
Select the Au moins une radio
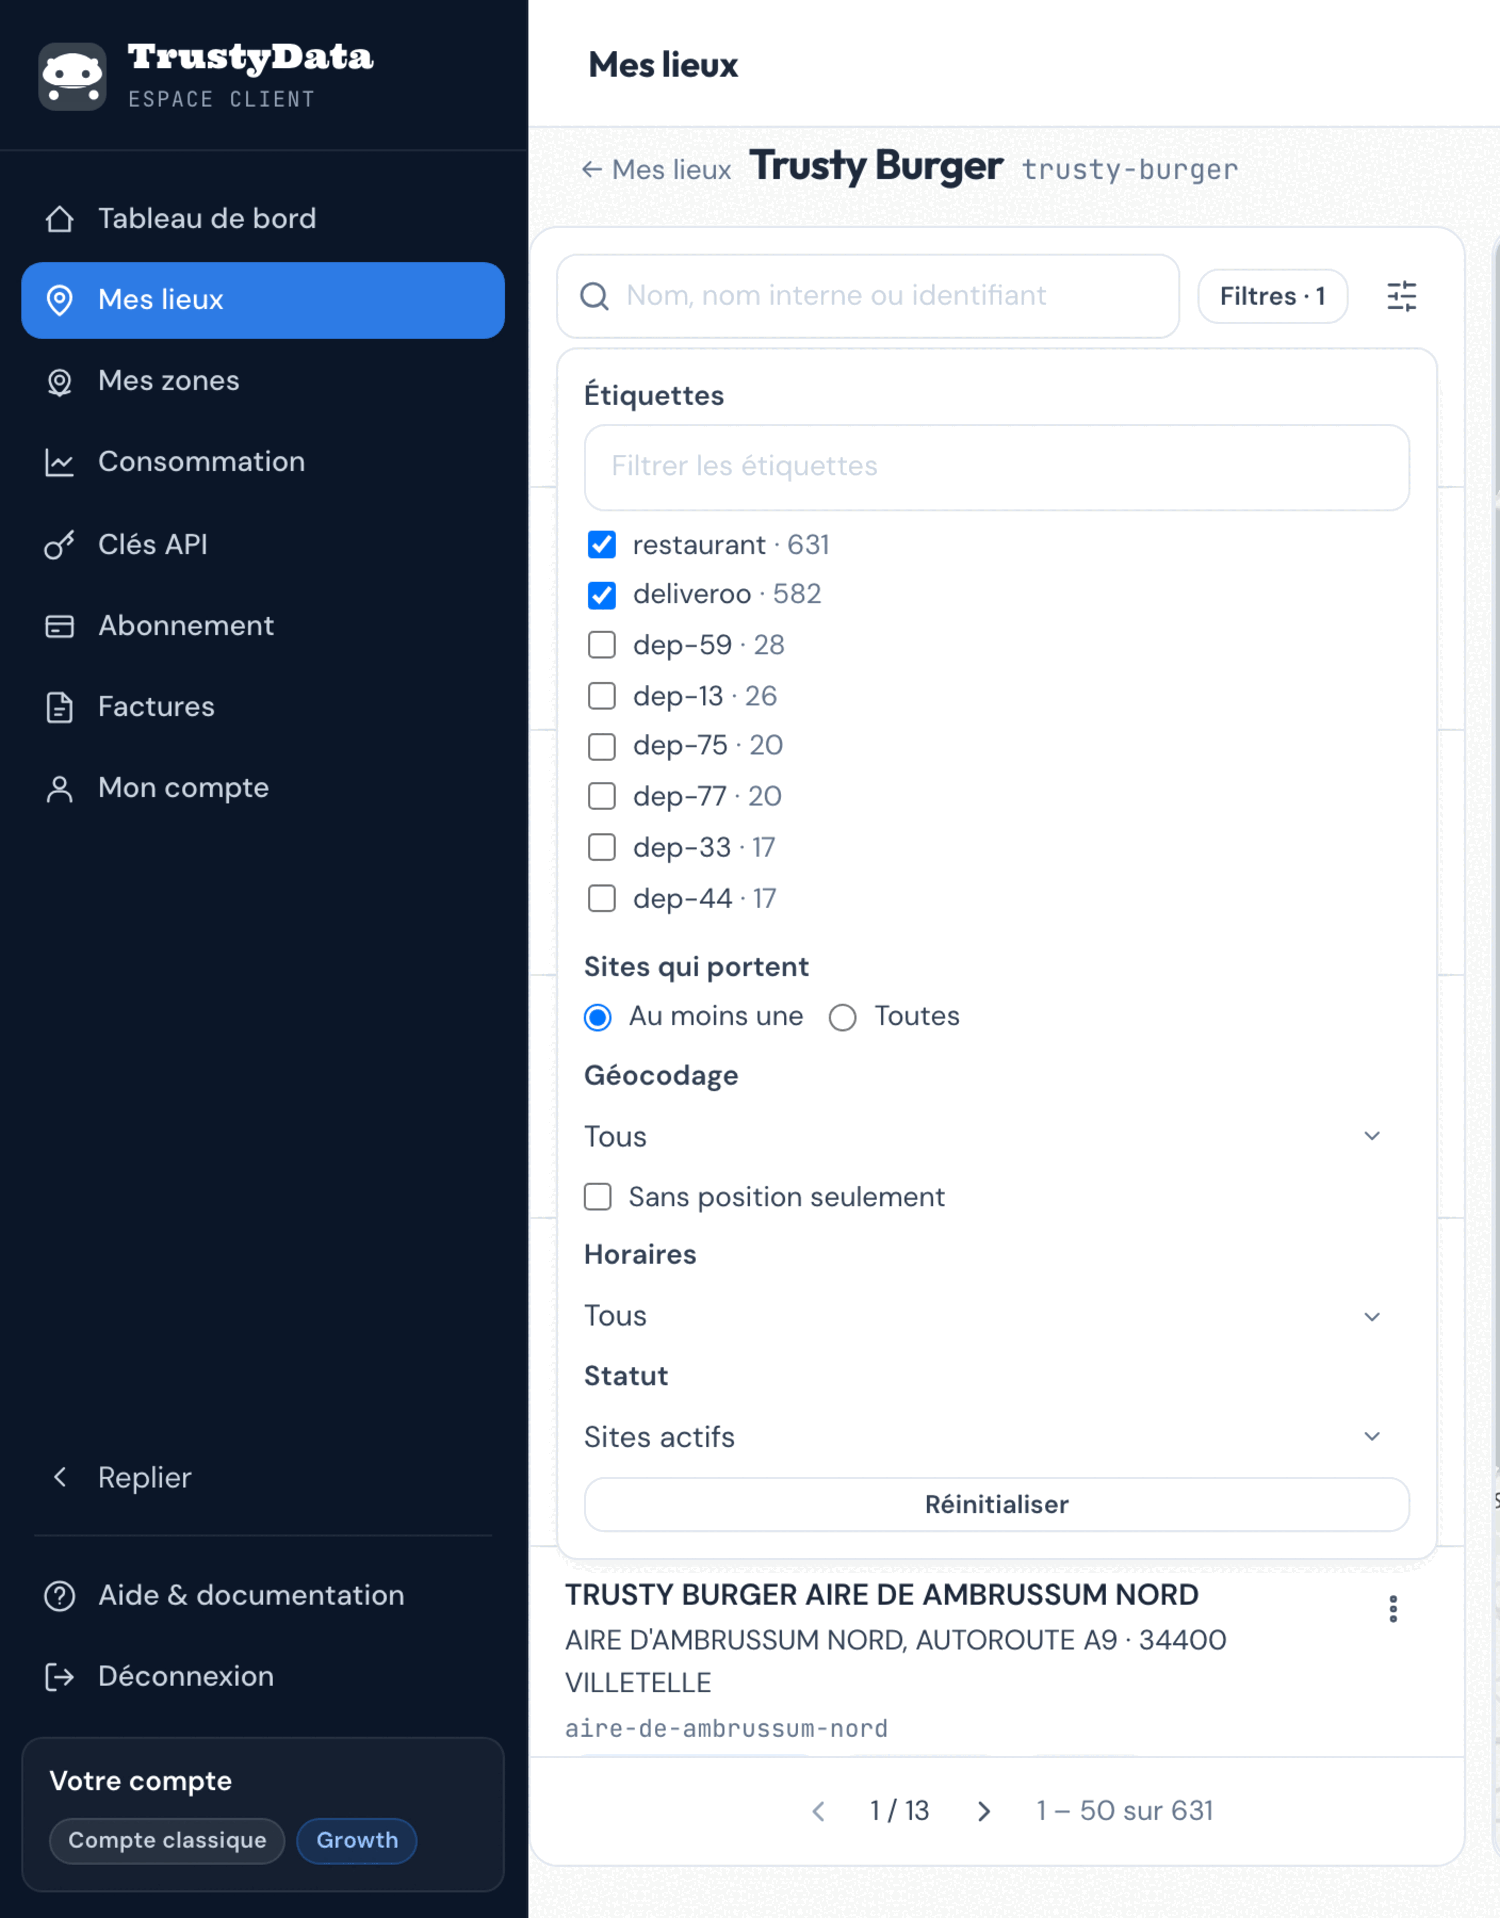(597, 1017)
